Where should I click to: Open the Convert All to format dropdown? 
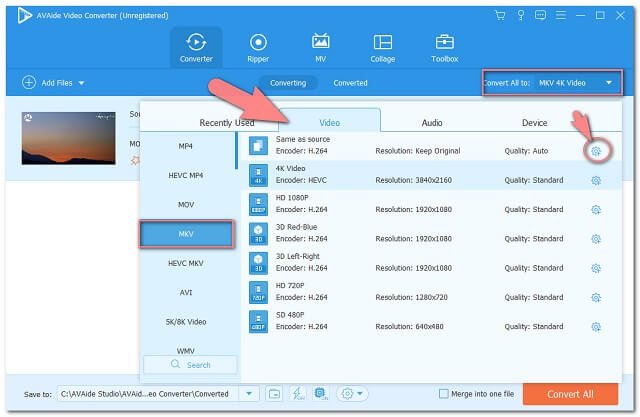tap(578, 83)
